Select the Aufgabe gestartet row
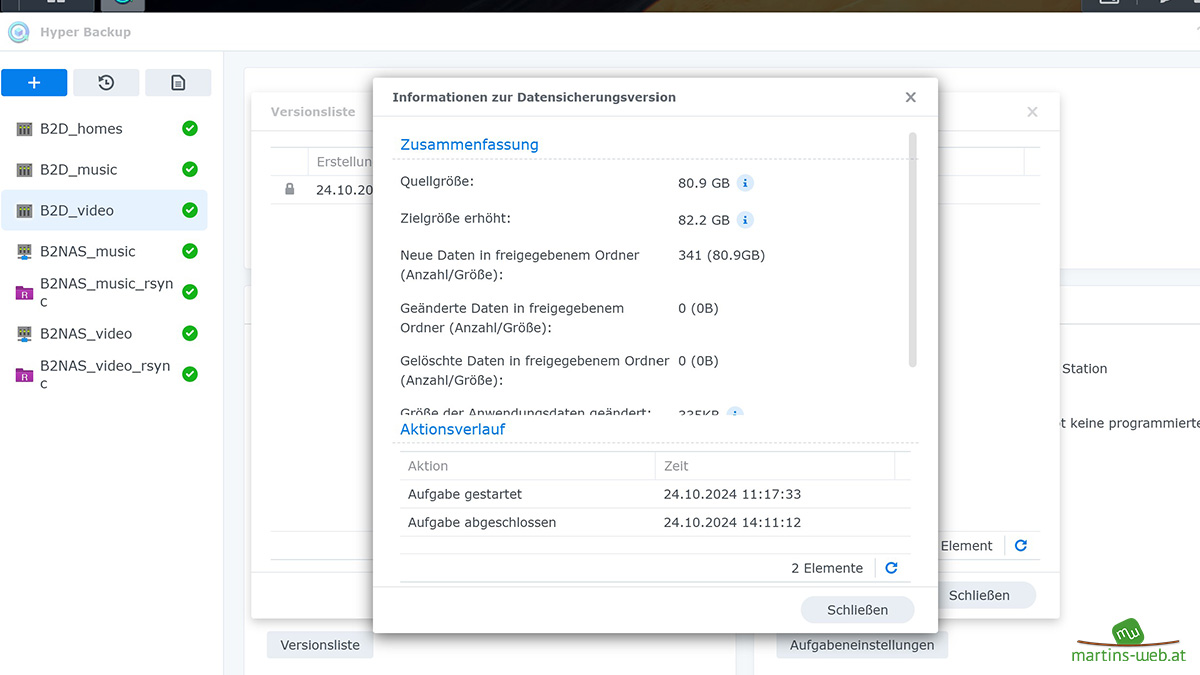This screenshot has height=675, width=1200. [655, 494]
